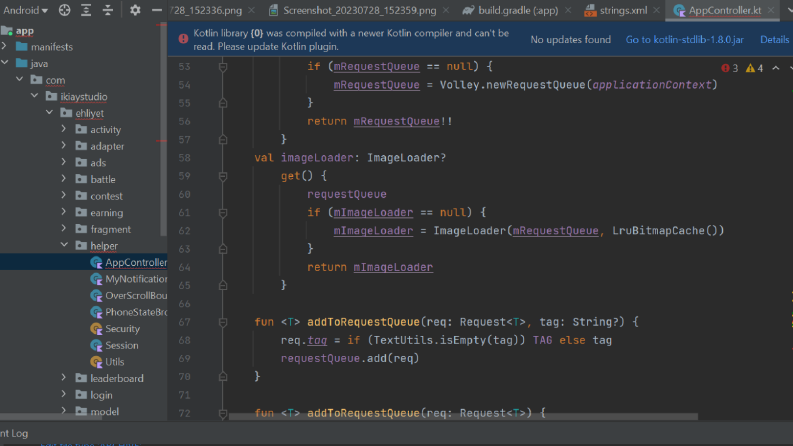
Task: Hide the project panel with minus icon
Action: tap(157, 10)
